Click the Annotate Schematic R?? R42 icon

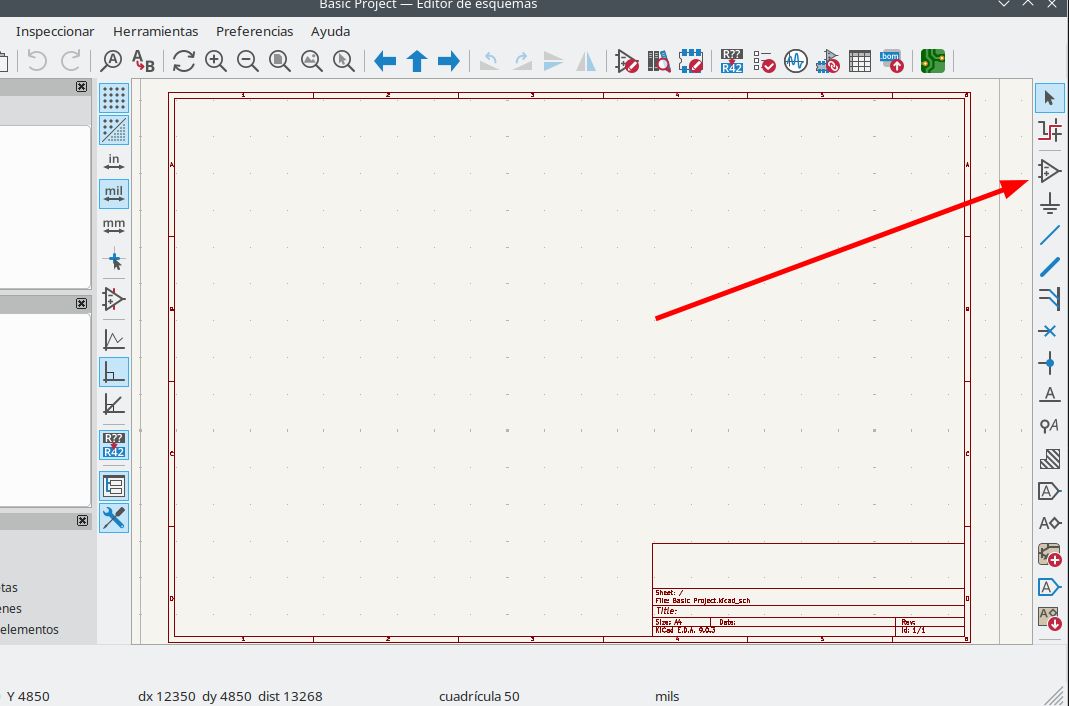732,62
